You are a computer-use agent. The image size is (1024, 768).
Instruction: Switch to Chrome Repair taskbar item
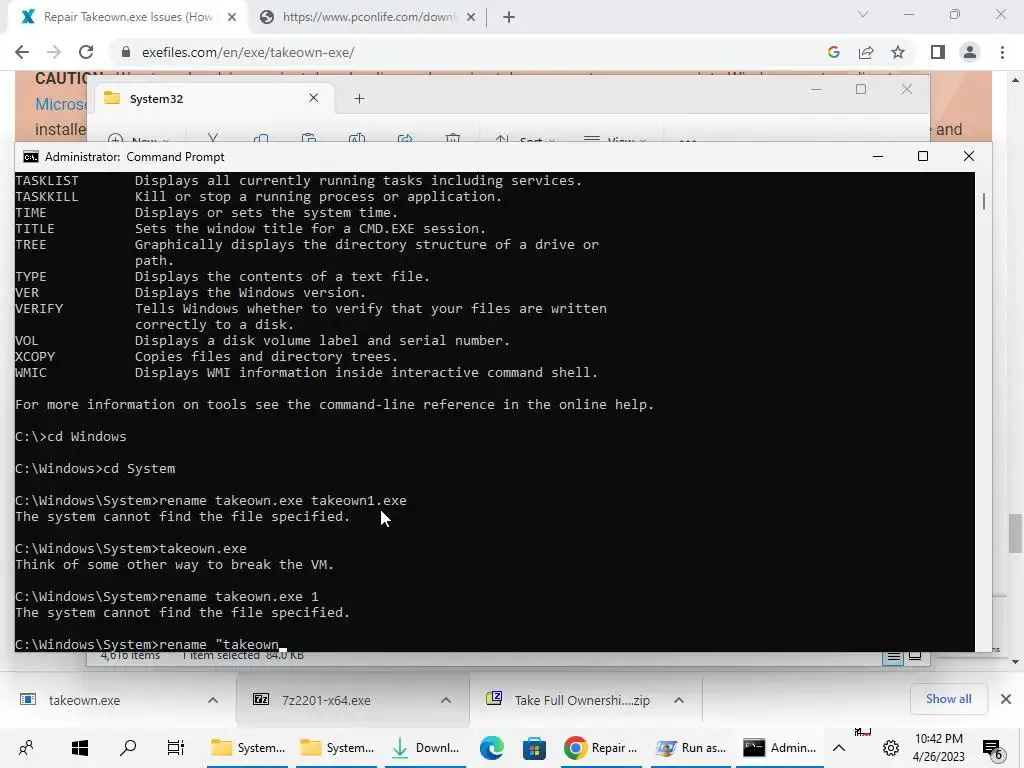(x=601, y=748)
